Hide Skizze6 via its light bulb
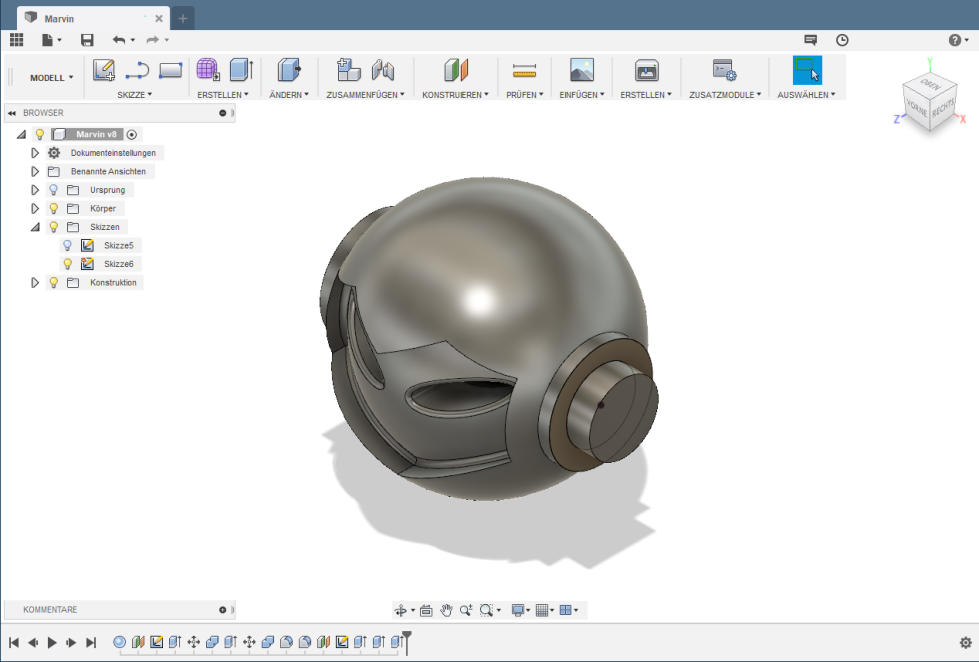 [x=67, y=264]
